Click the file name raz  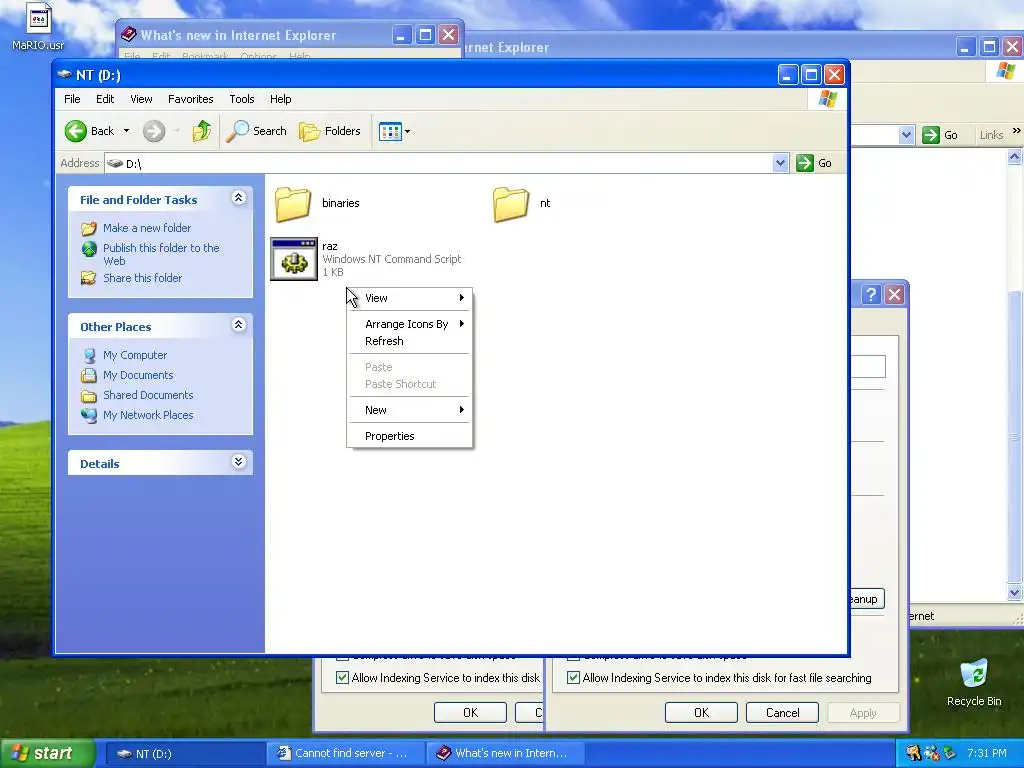click(330, 246)
